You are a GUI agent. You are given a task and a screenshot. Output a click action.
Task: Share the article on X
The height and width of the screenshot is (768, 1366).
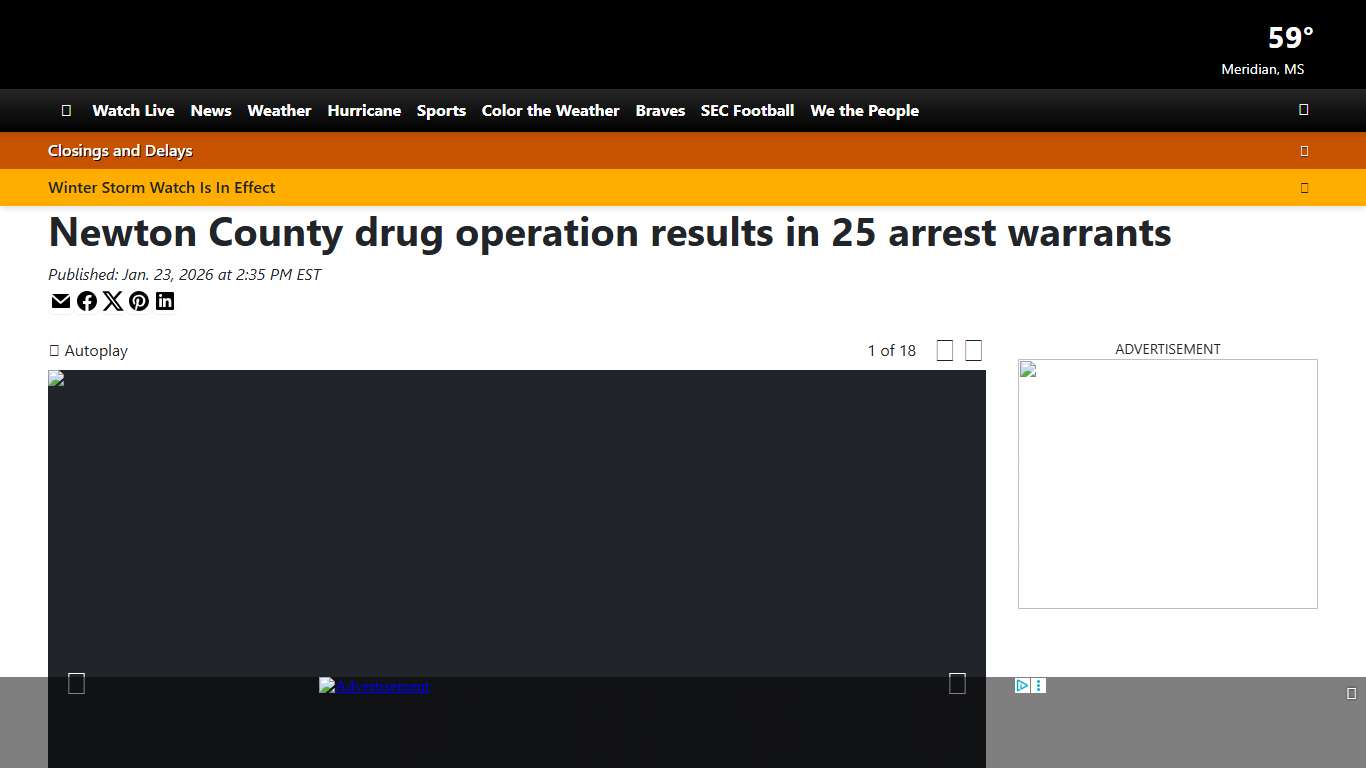pos(113,301)
